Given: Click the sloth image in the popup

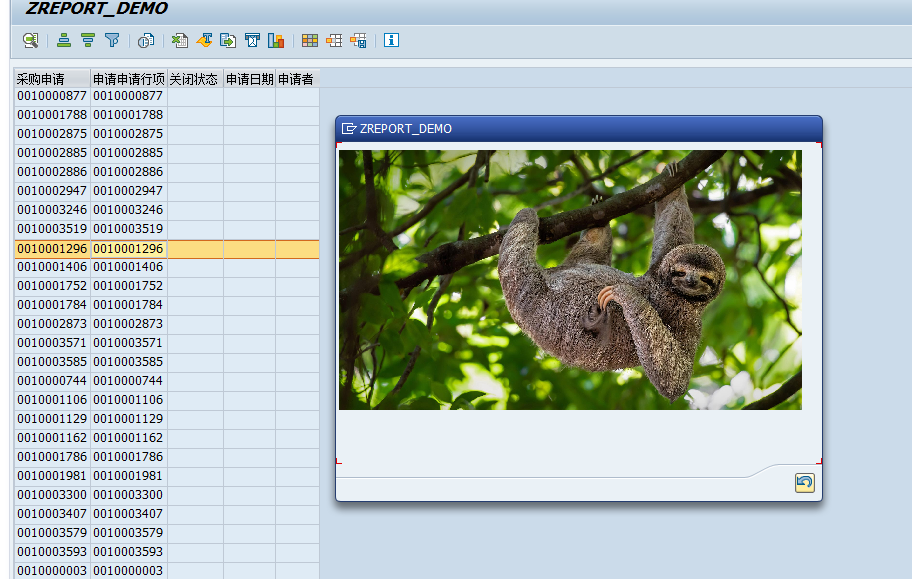Looking at the screenshot, I should pos(570,280).
